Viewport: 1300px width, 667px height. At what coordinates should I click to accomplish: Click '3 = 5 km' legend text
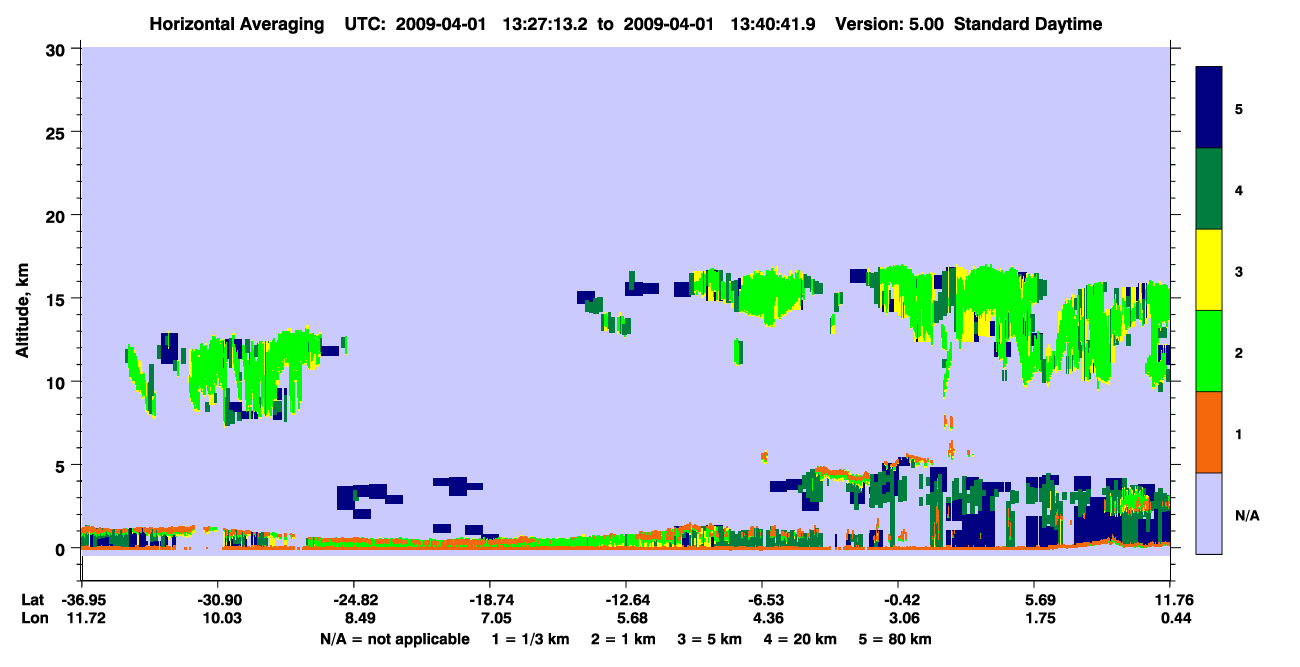click(x=712, y=639)
